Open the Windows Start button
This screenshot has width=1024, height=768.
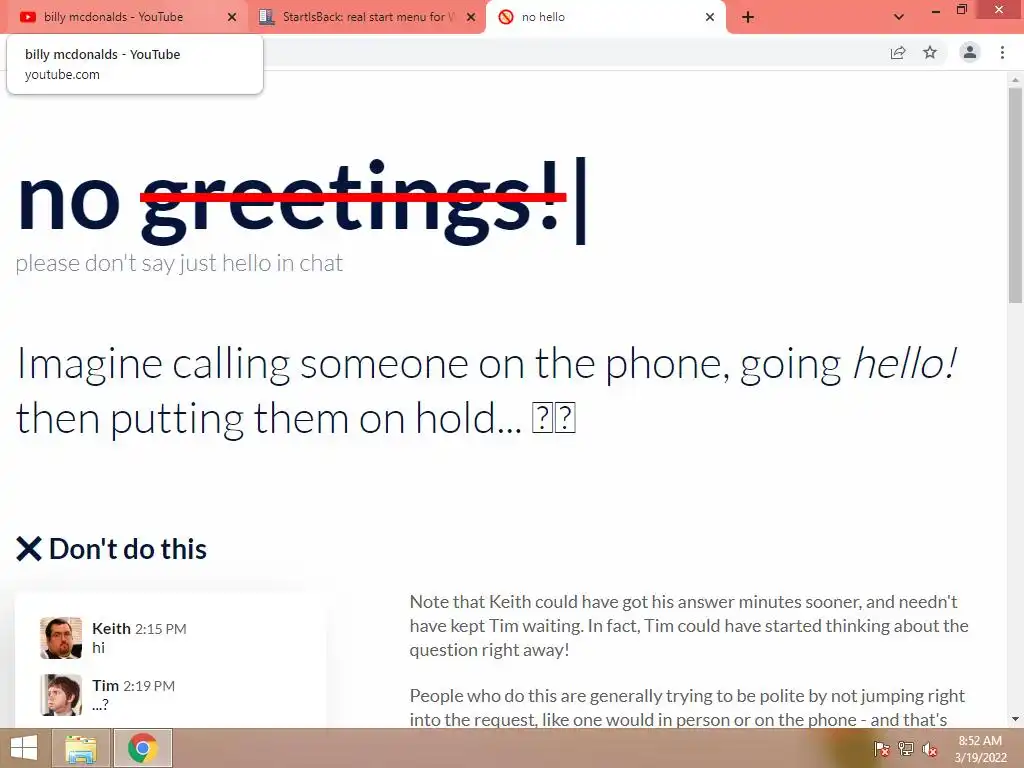click(x=24, y=748)
